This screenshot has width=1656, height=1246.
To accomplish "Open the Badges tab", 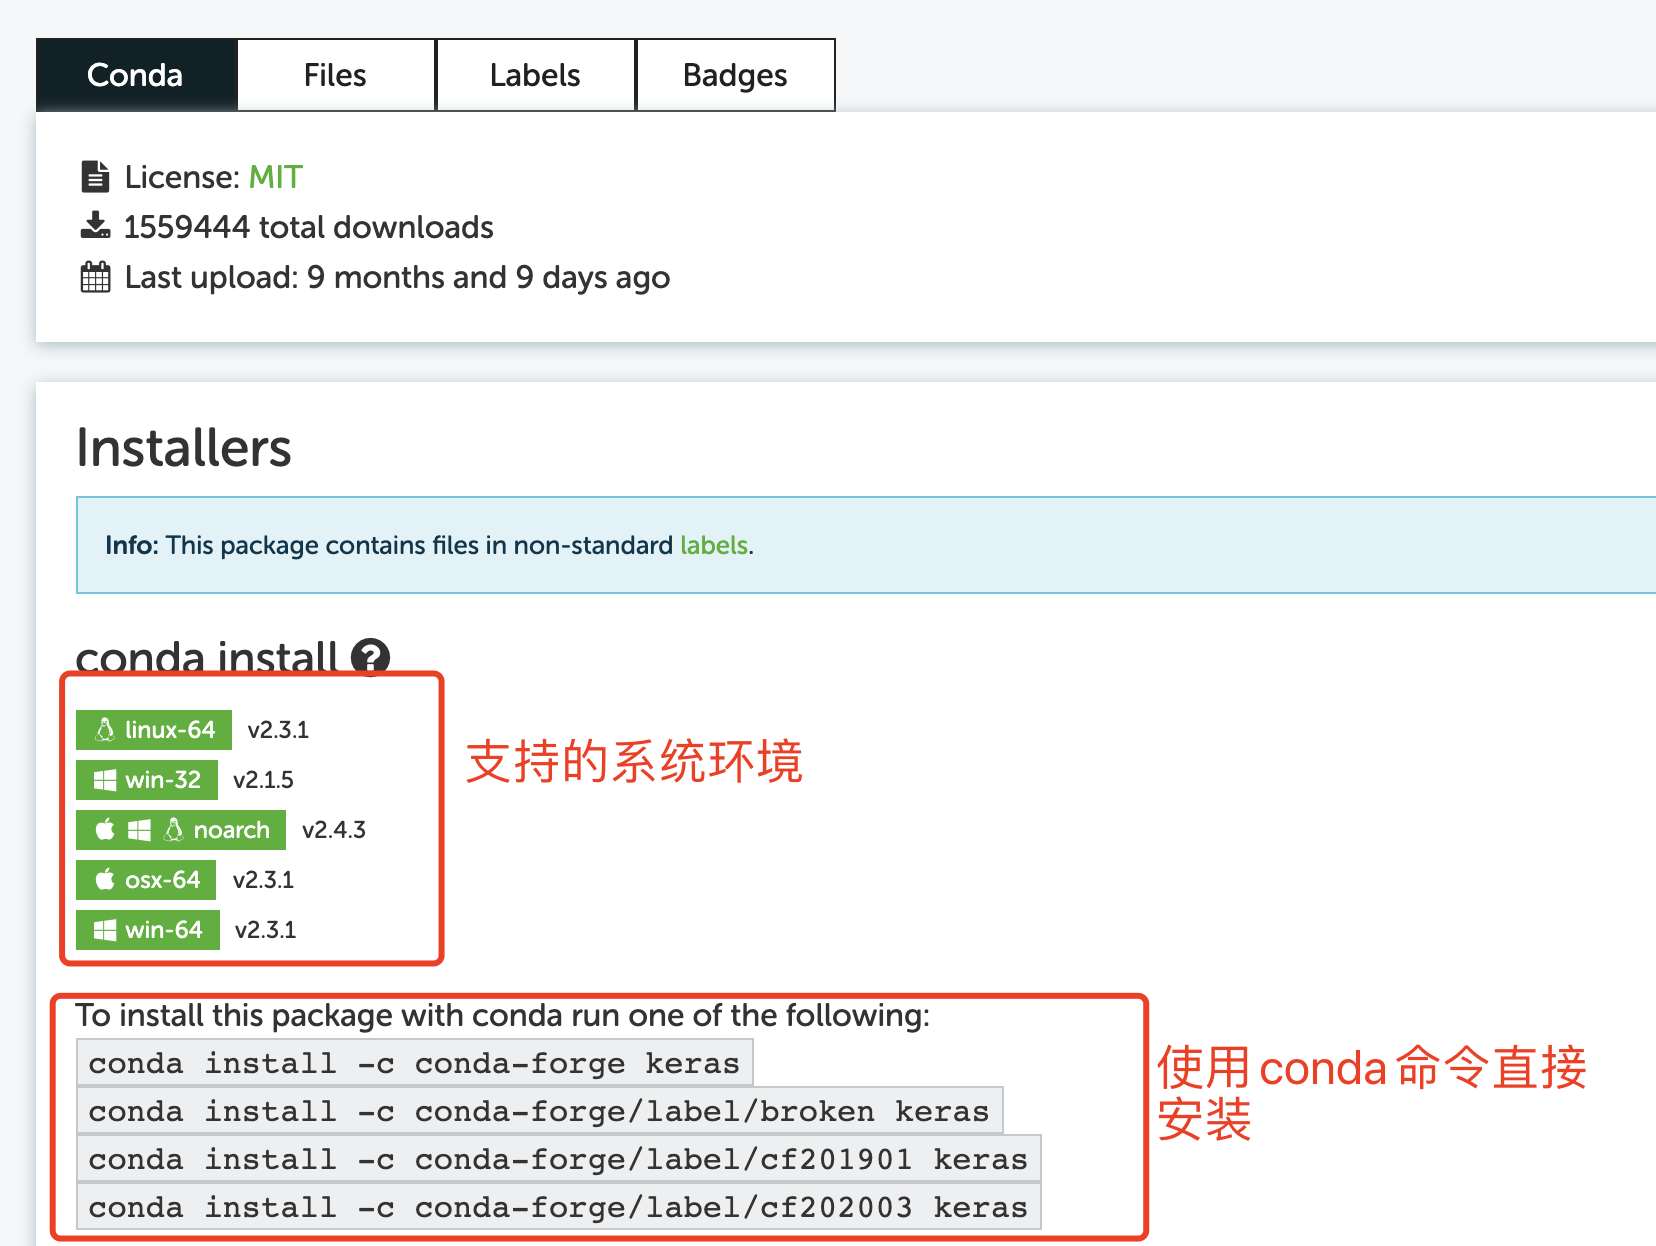I will (x=735, y=75).
